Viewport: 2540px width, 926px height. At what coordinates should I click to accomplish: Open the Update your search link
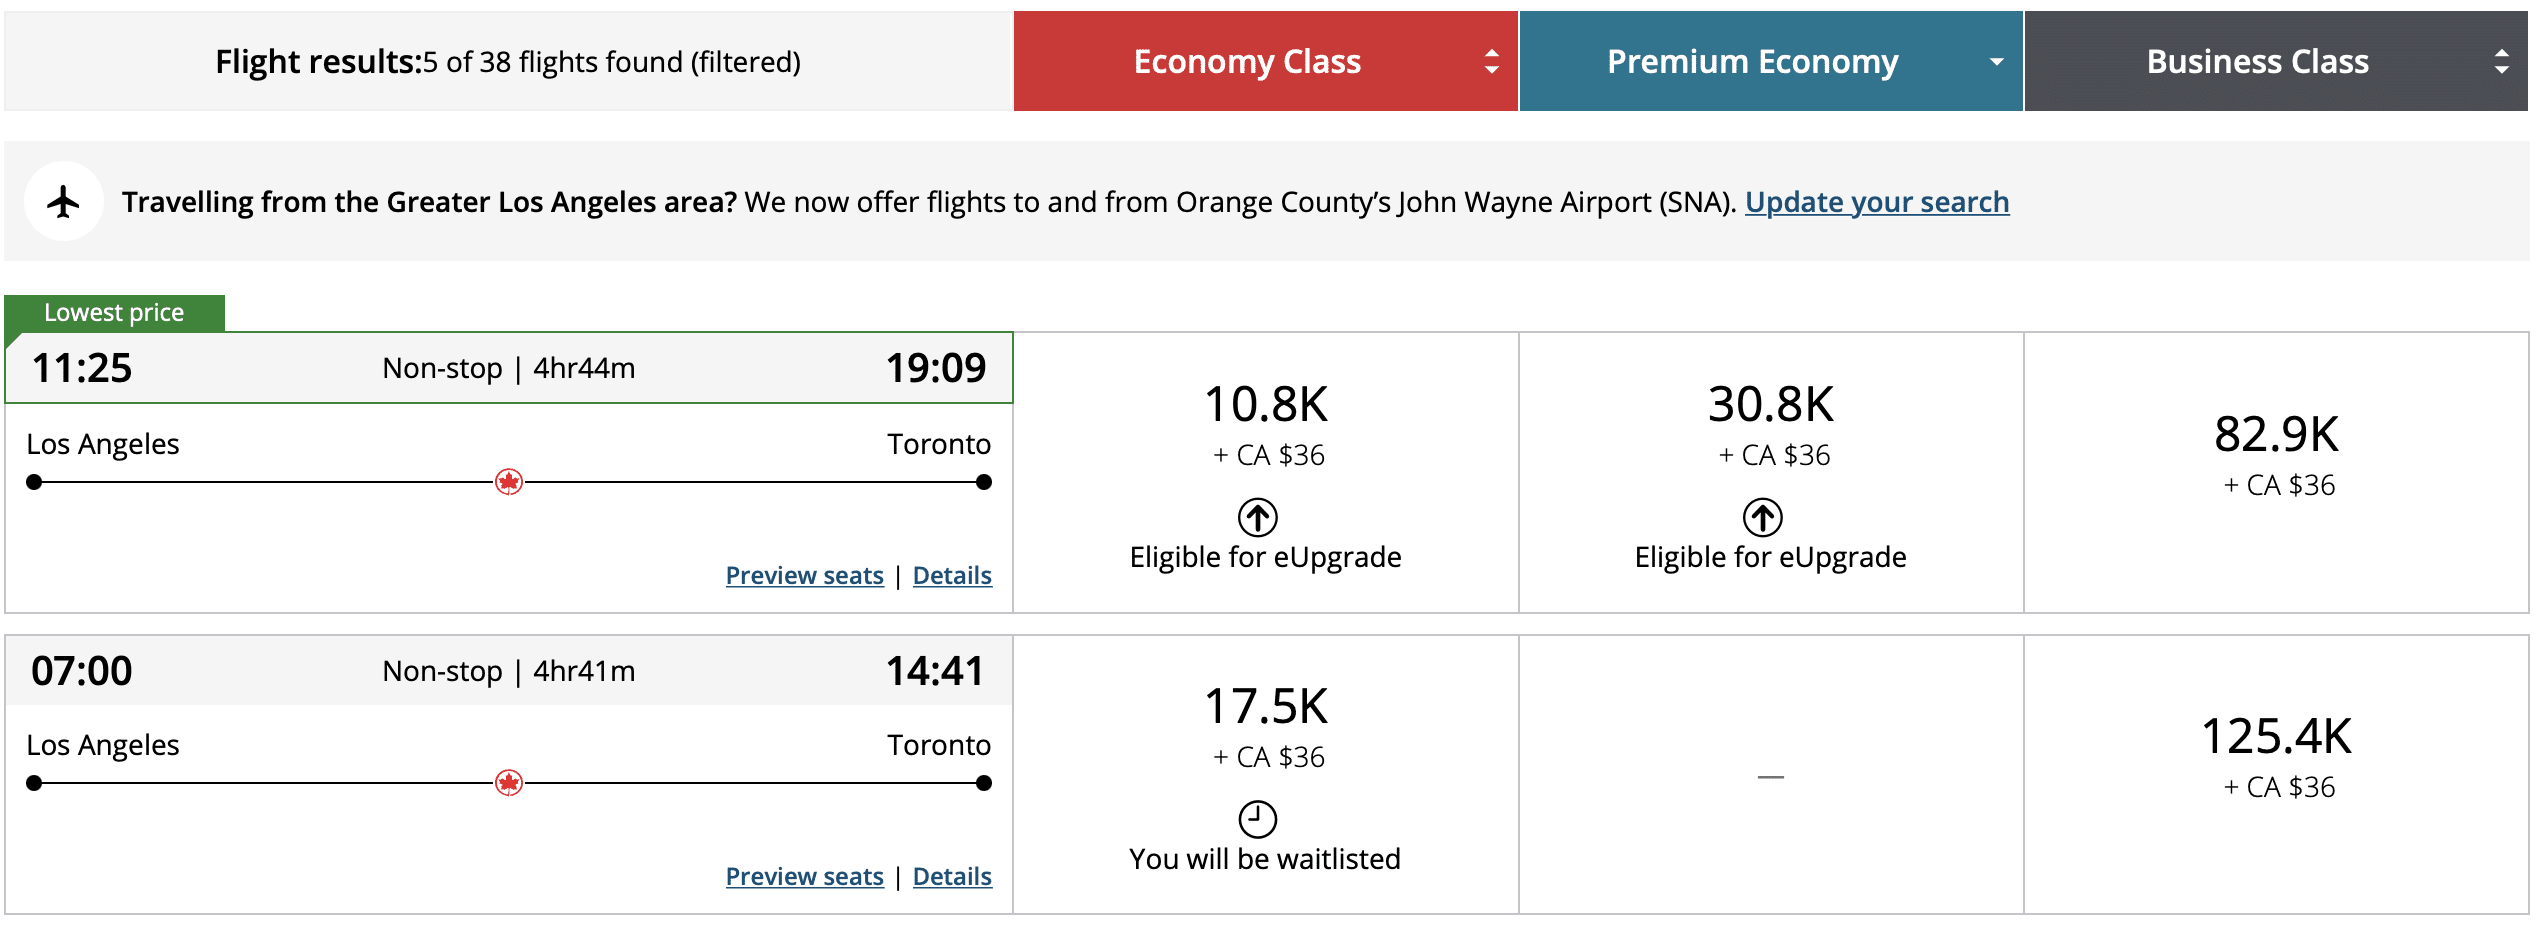1876,202
